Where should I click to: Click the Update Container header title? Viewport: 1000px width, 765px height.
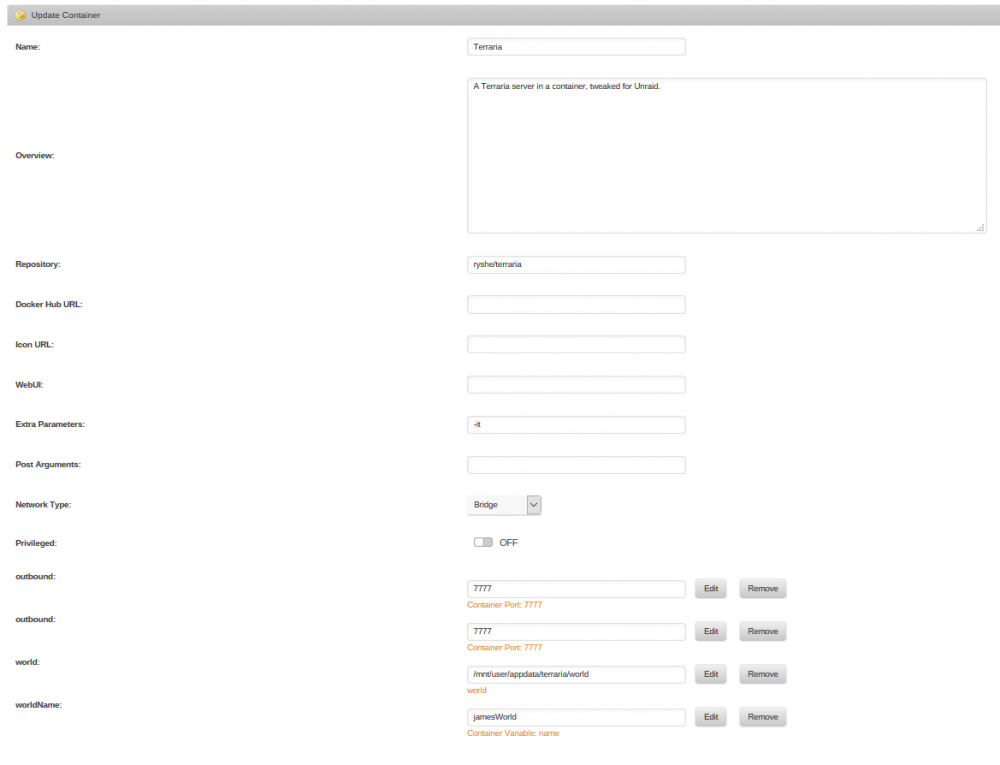(x=66, y=15)
